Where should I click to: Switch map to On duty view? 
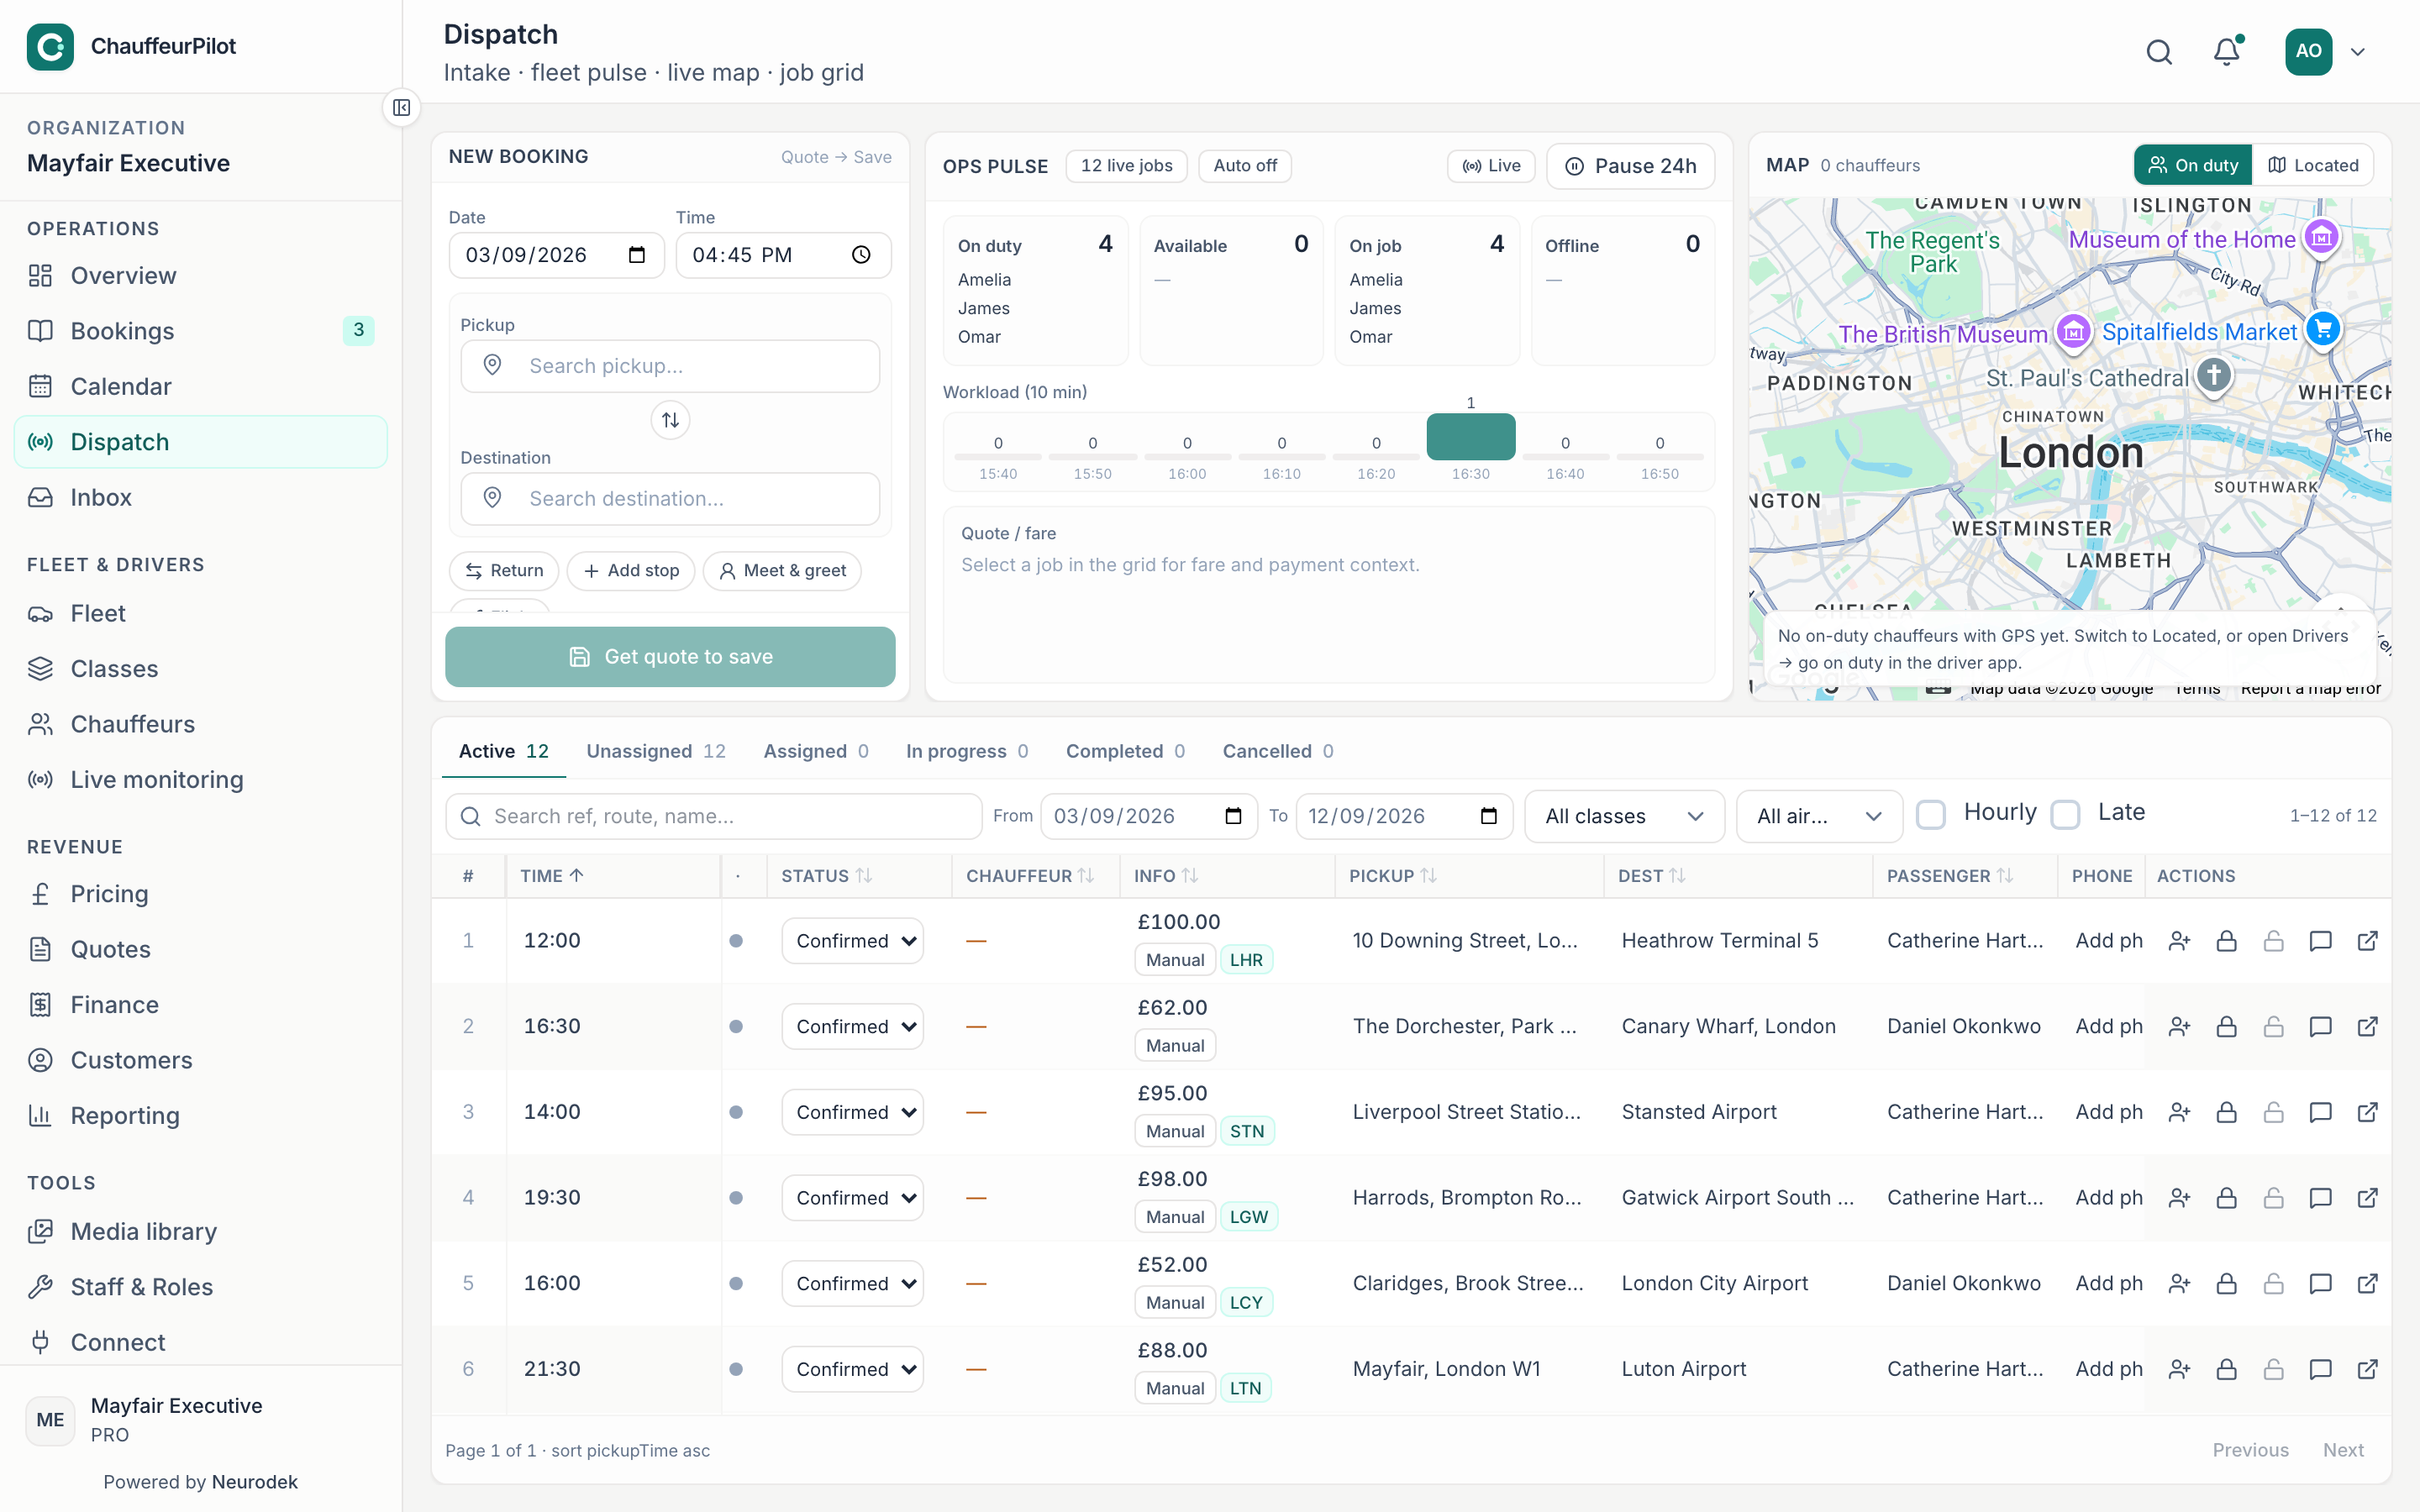coord(2192,165)
